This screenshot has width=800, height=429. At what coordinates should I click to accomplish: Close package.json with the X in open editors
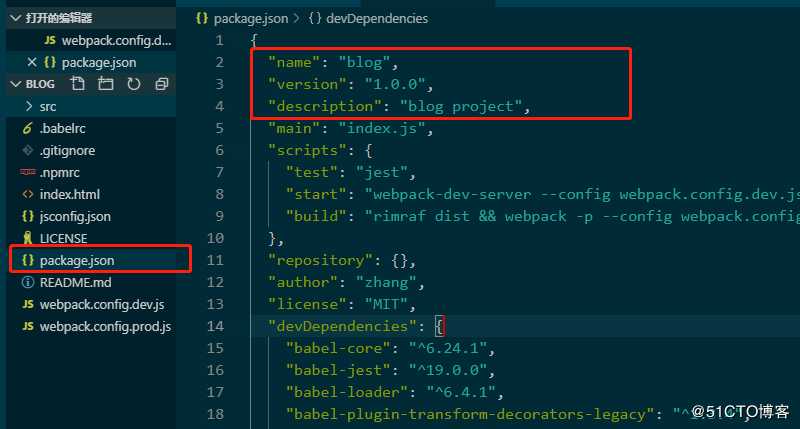[32, 62]
